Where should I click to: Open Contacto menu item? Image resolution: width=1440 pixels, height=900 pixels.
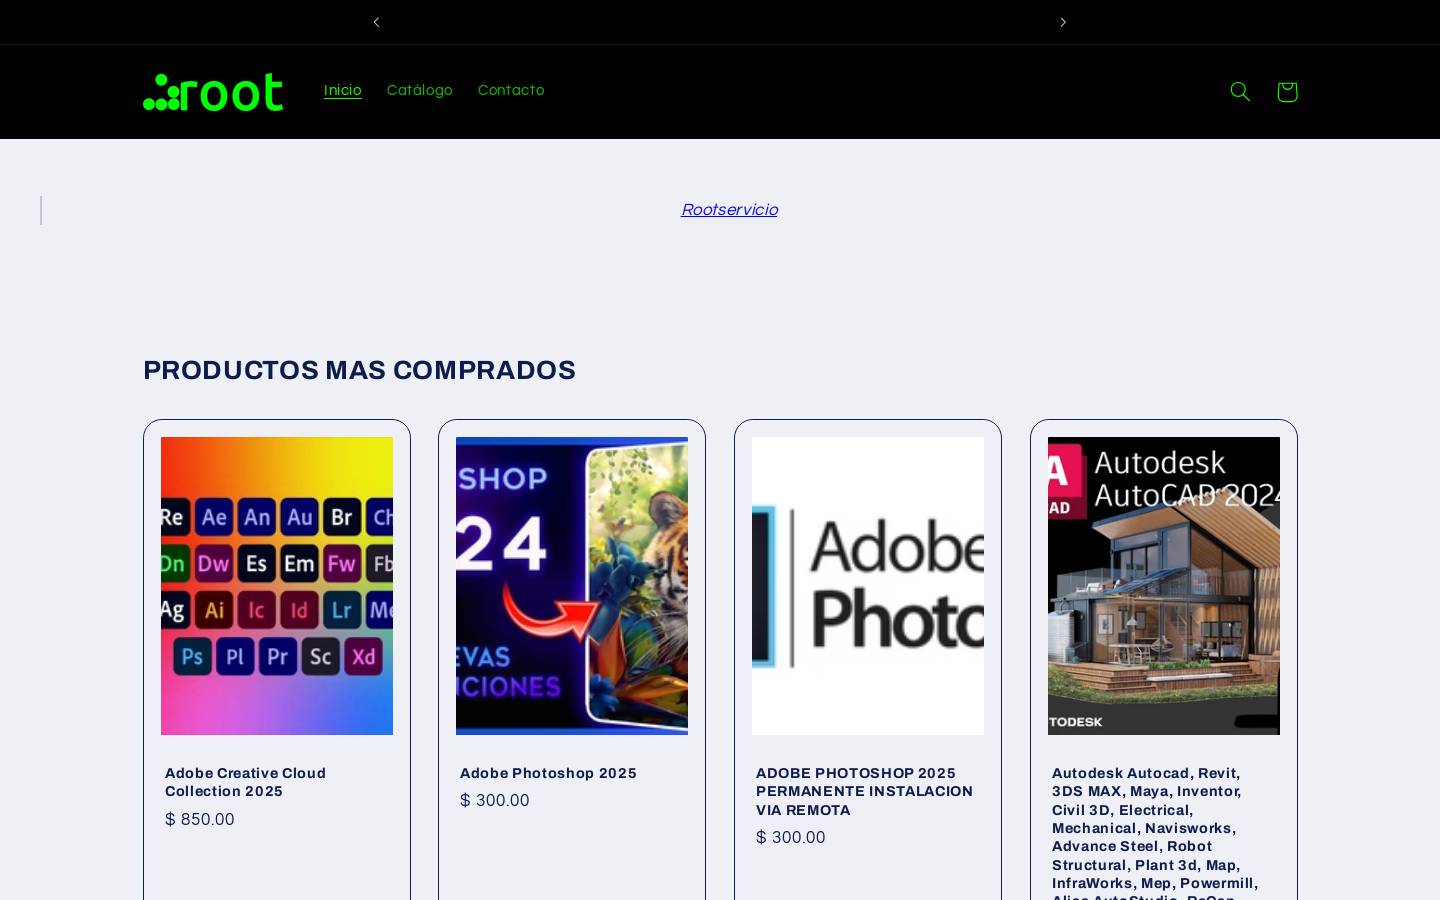[511, 90]
